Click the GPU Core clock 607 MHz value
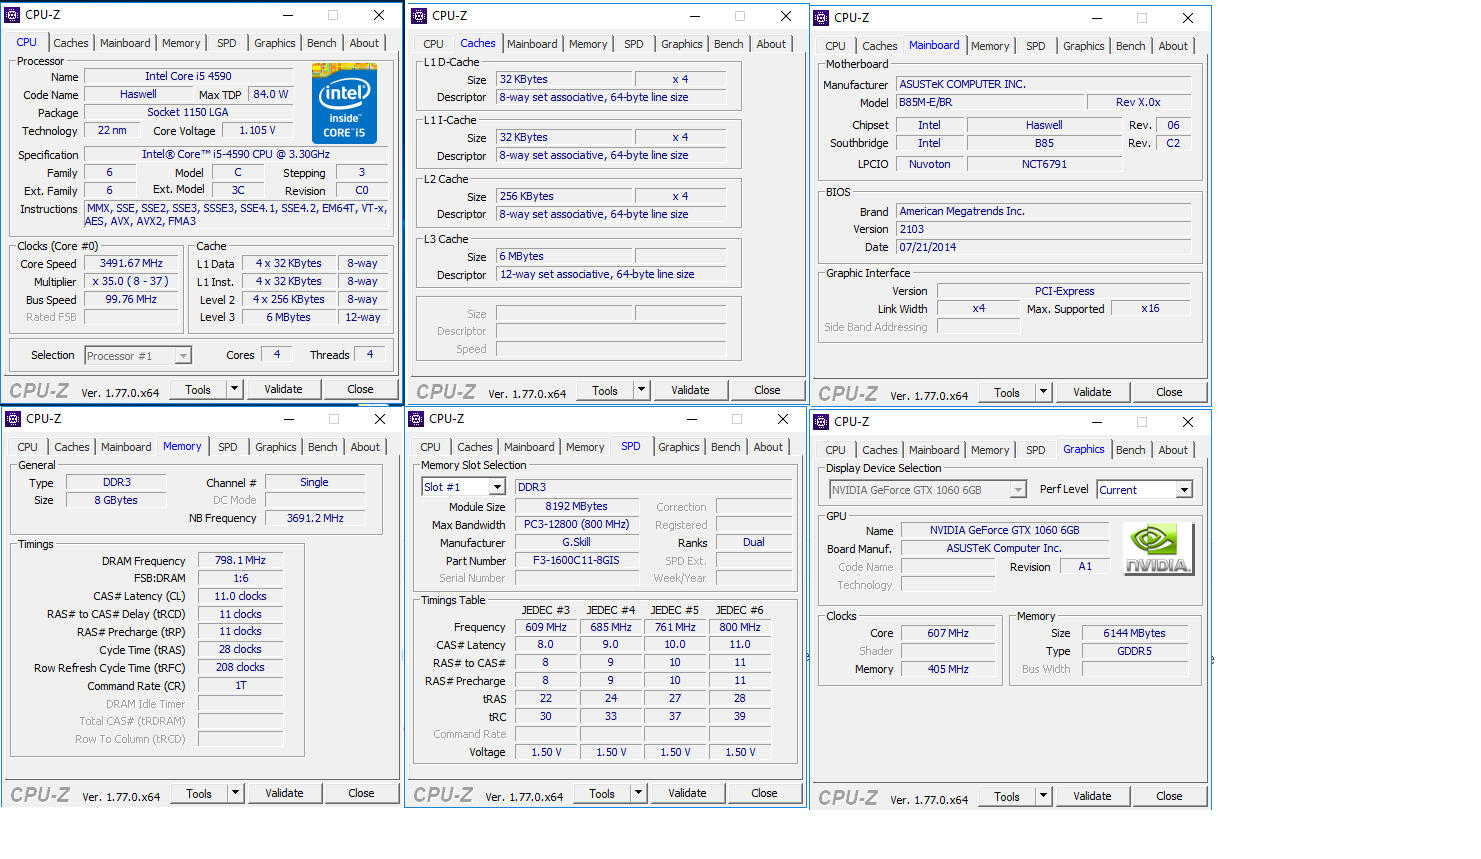This screenshot has width=1481, height=859. (x=948, y=633)
